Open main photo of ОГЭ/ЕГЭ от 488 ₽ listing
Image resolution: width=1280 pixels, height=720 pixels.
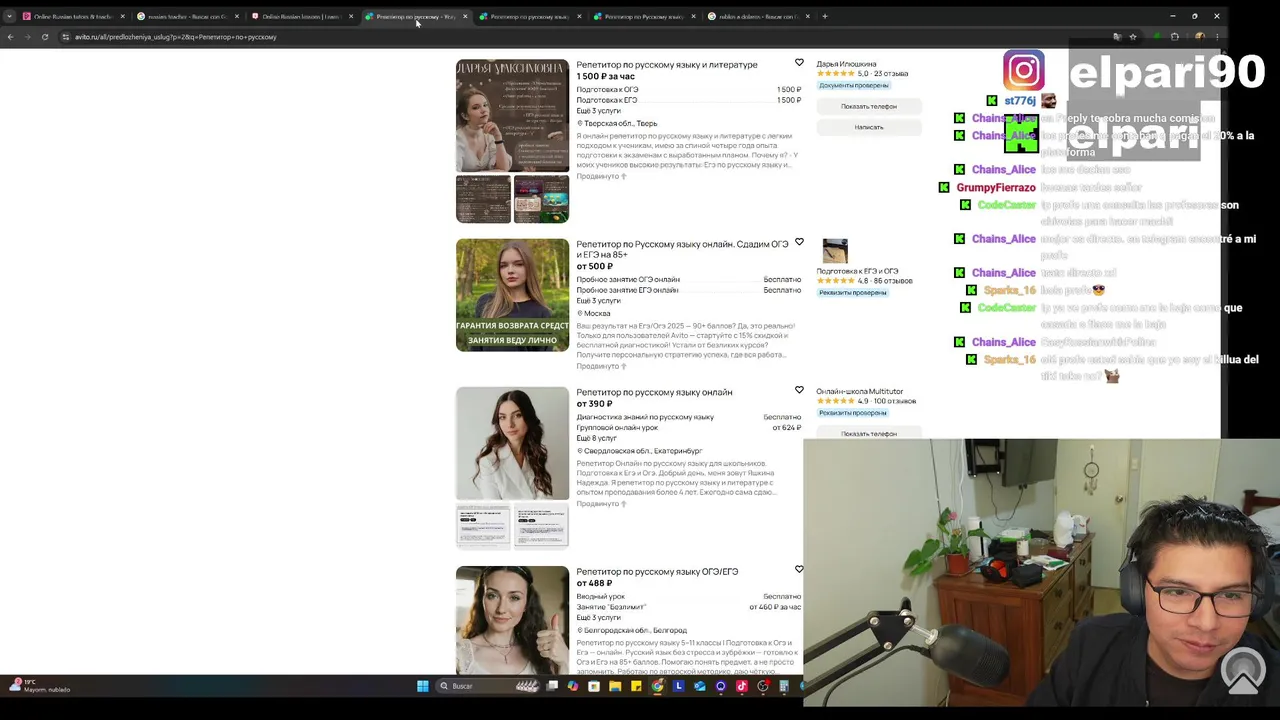click(x=512, y=621)
